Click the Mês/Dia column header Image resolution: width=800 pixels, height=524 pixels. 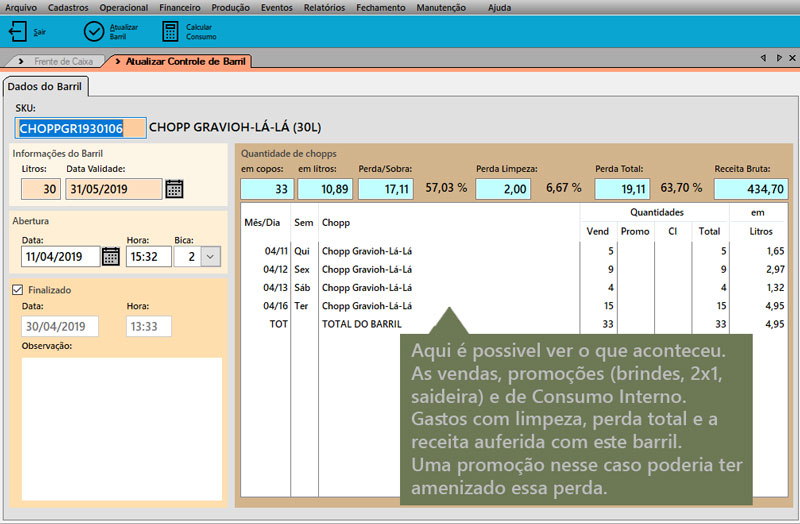262,222
